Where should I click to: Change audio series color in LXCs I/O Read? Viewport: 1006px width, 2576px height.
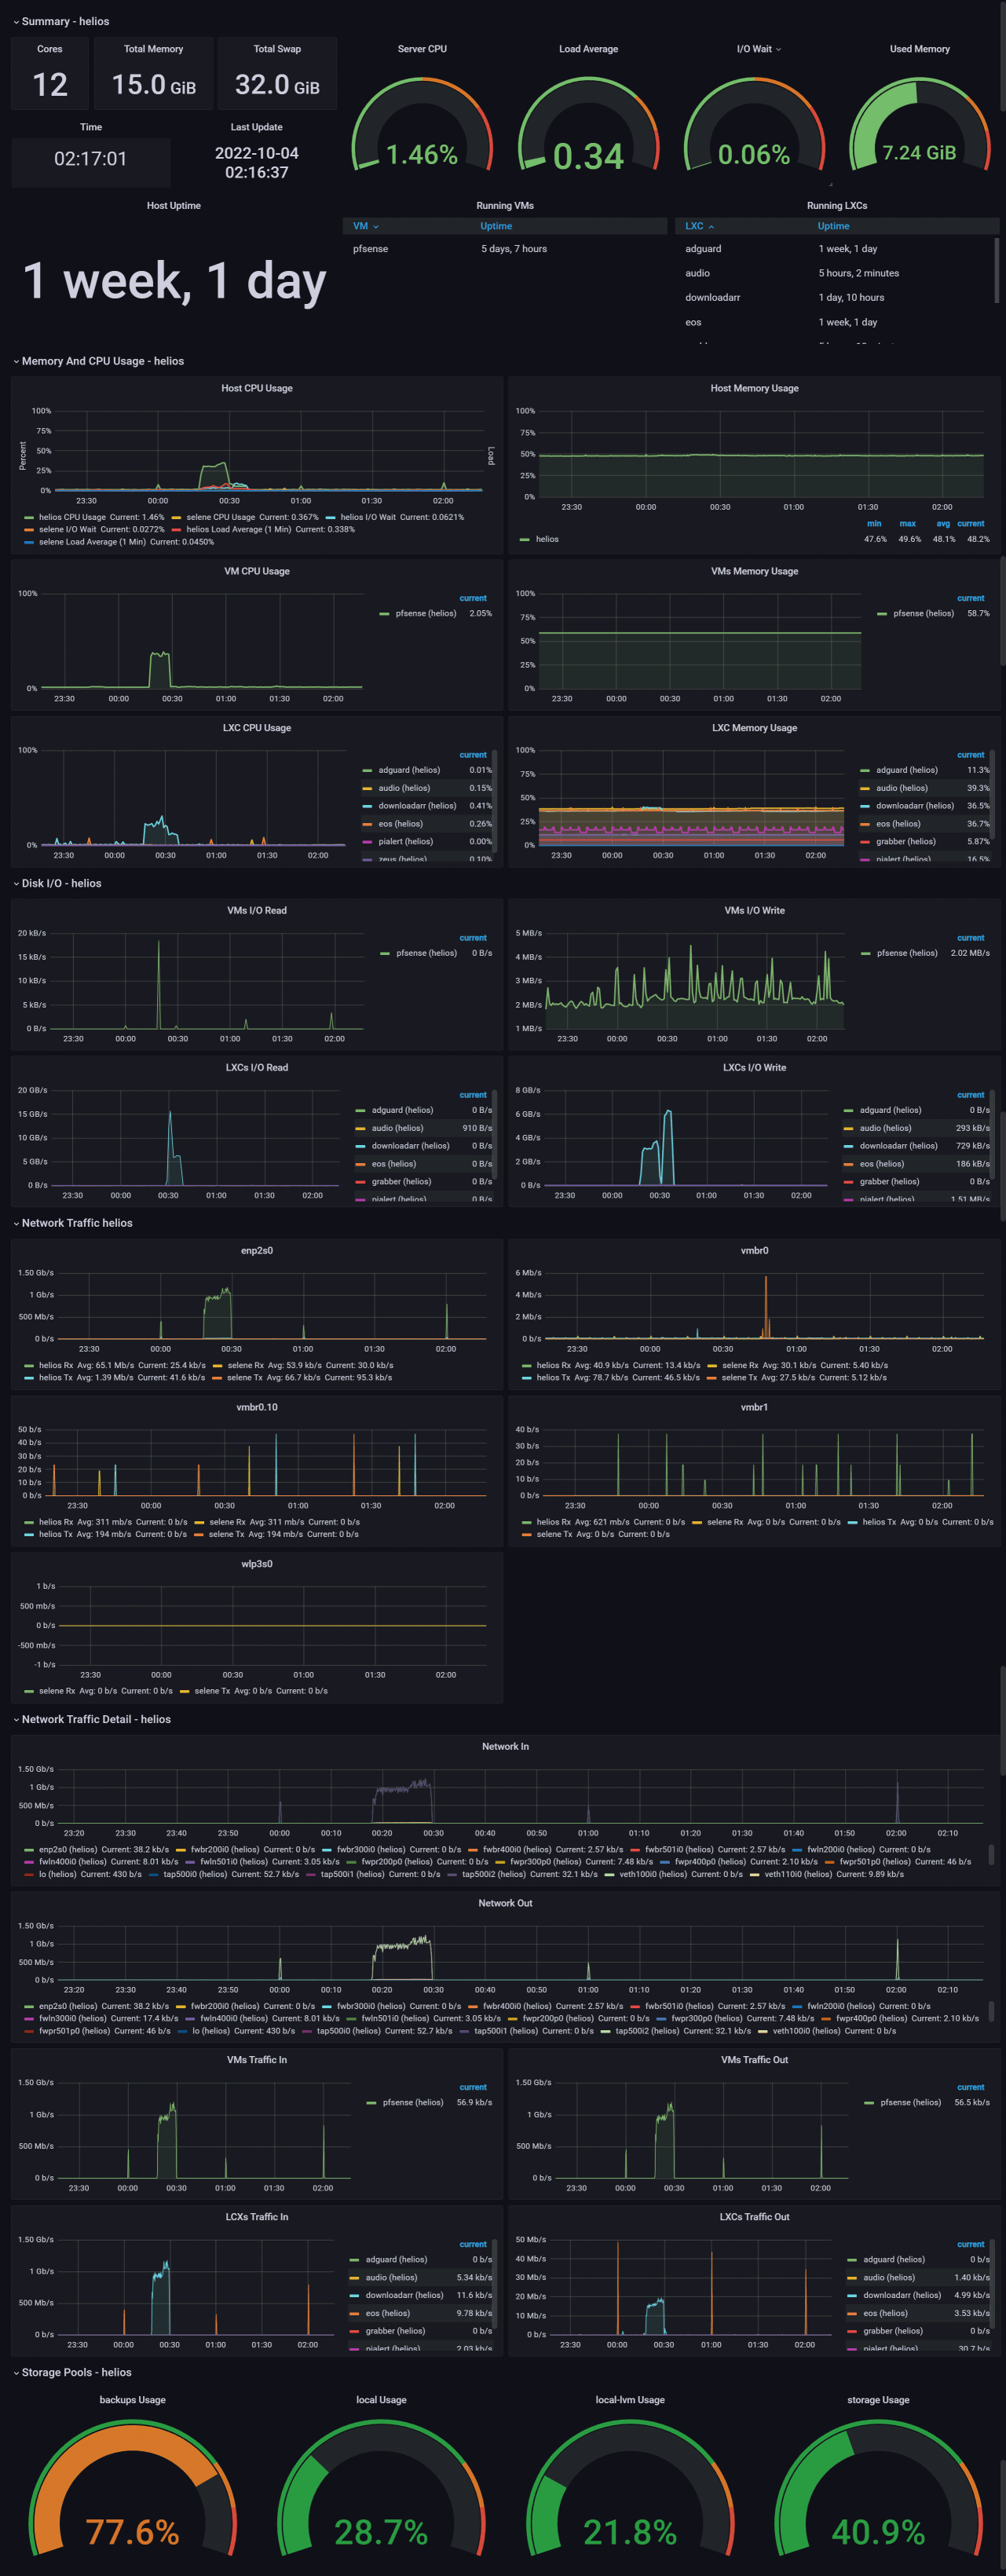[x=361, y=1128]
